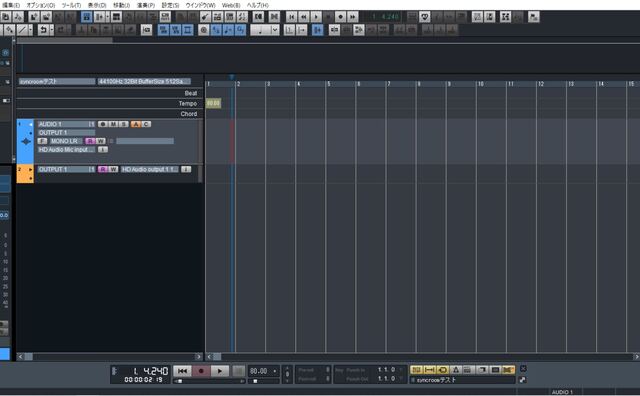
Task: Open the OUTPUT 1 routing field under AUDIO 1
Action: [x=66, y=132]
